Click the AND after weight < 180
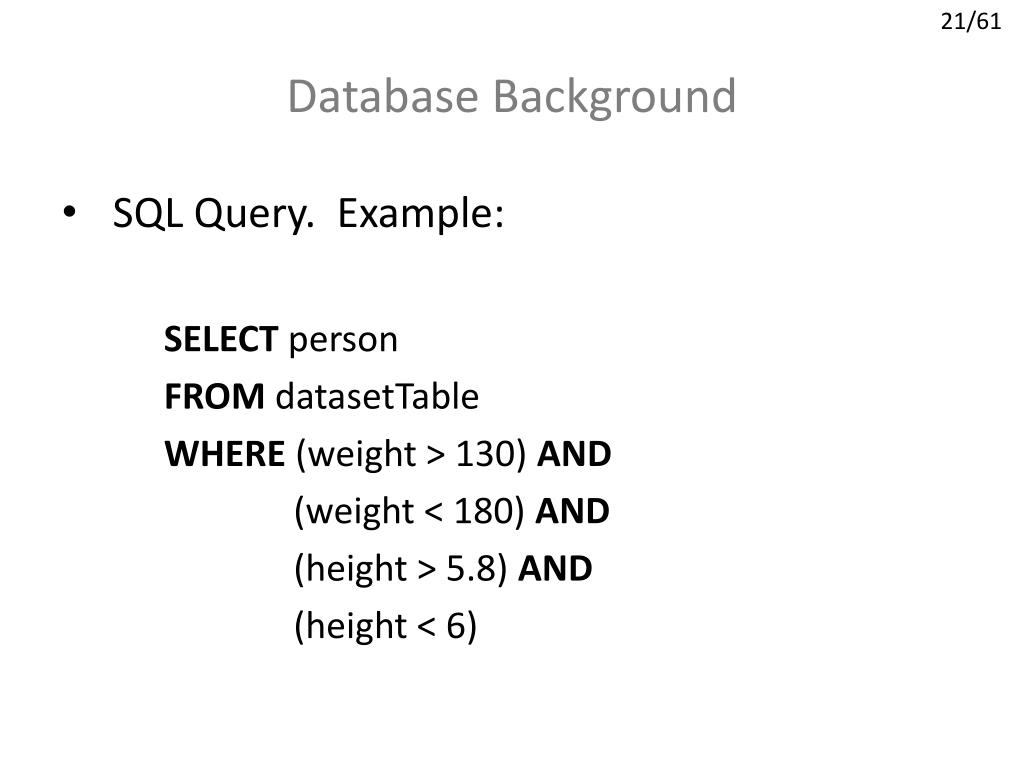Screen dimensions: 1024x768 click(572, 511)
